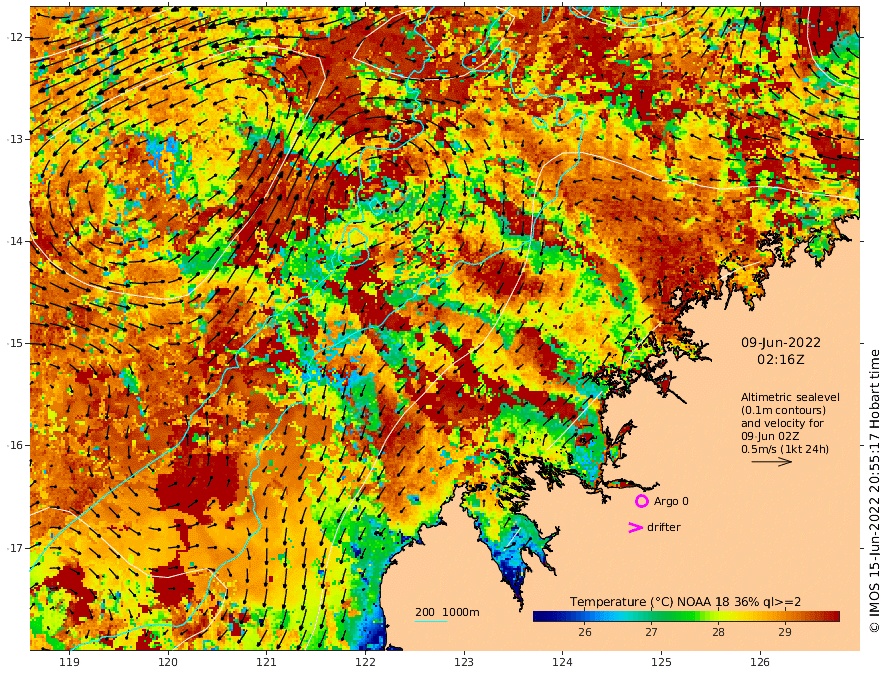Click longitude axis label 123
The width and height of the screenshot is (880, 680).
pyautogui.click(x=464, y=663)
